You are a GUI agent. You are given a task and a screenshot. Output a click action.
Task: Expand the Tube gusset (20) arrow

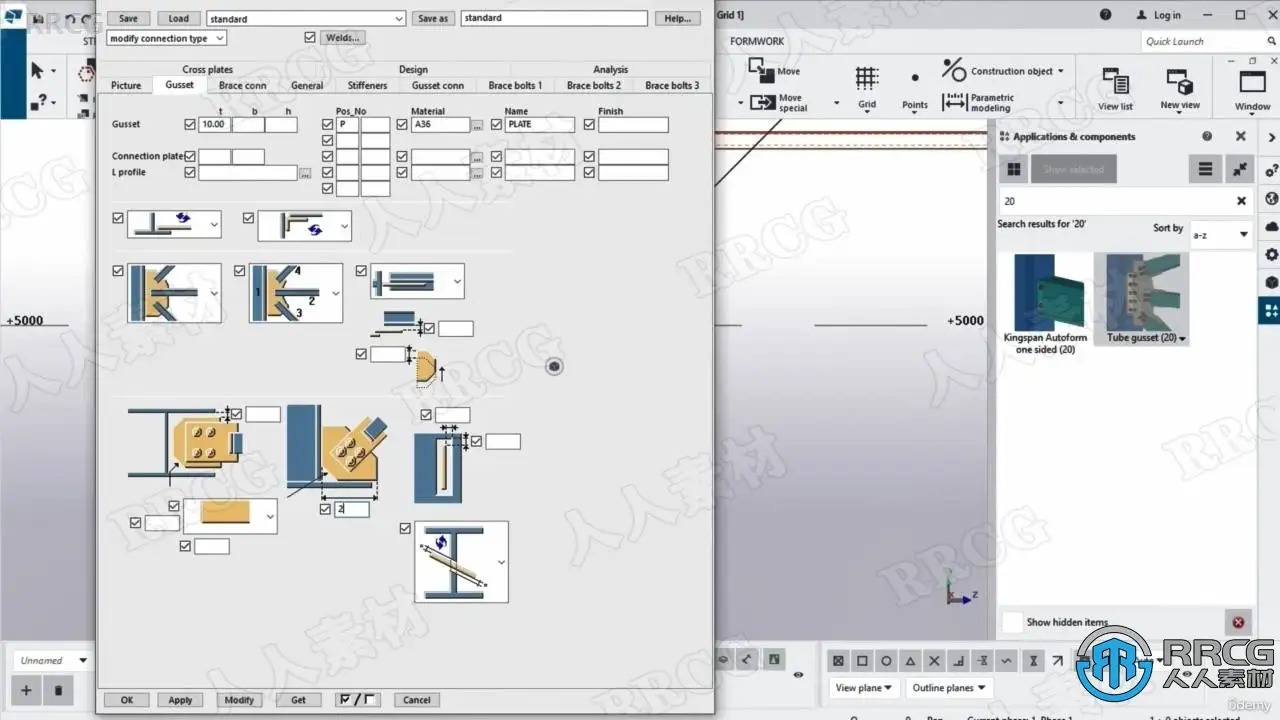pyautogui.click(x=1184, y=339)
